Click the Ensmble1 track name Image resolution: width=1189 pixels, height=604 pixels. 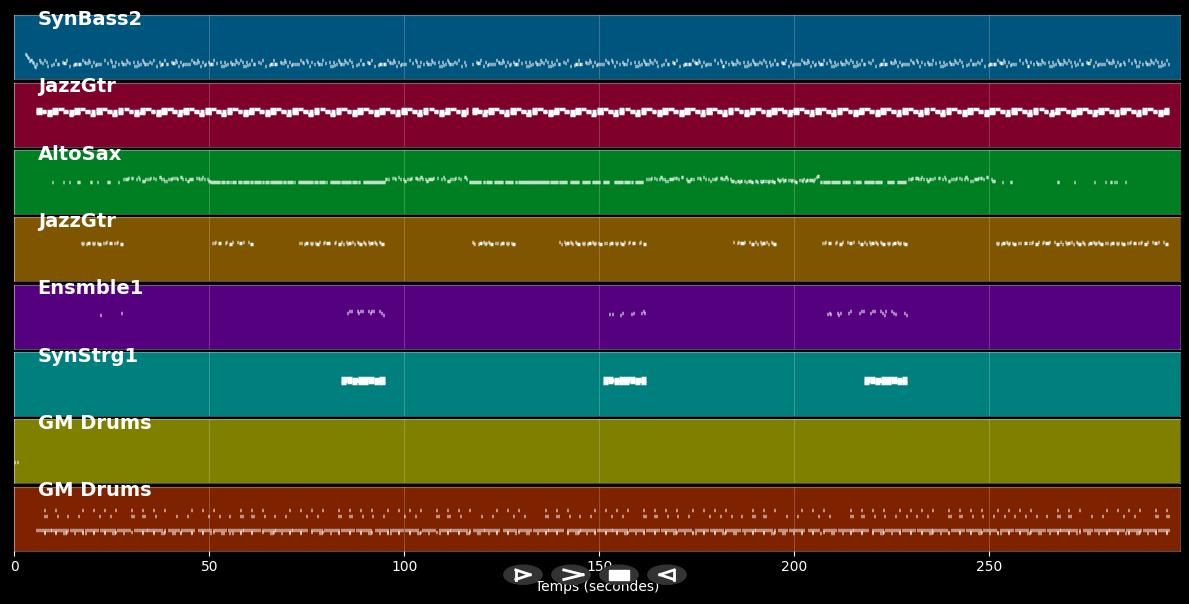[90, 287]
